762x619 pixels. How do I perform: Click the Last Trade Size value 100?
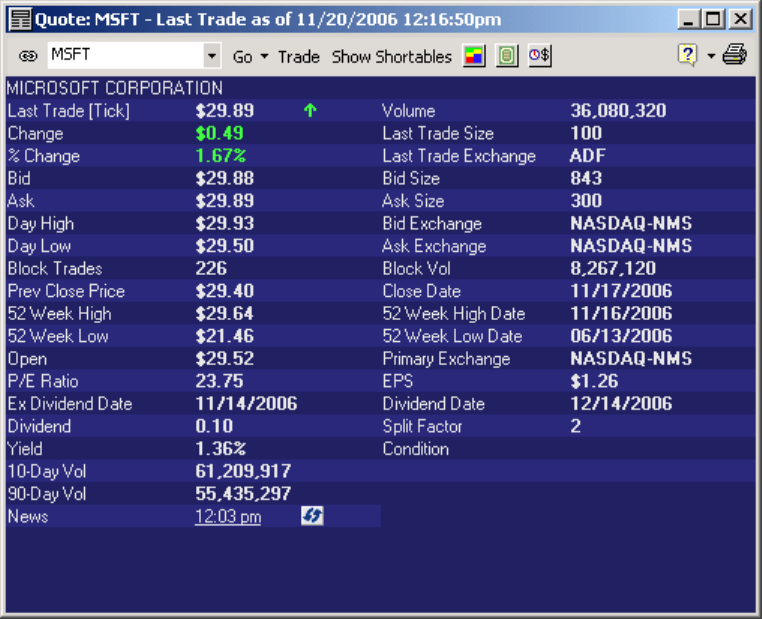[x=586, y=133]
